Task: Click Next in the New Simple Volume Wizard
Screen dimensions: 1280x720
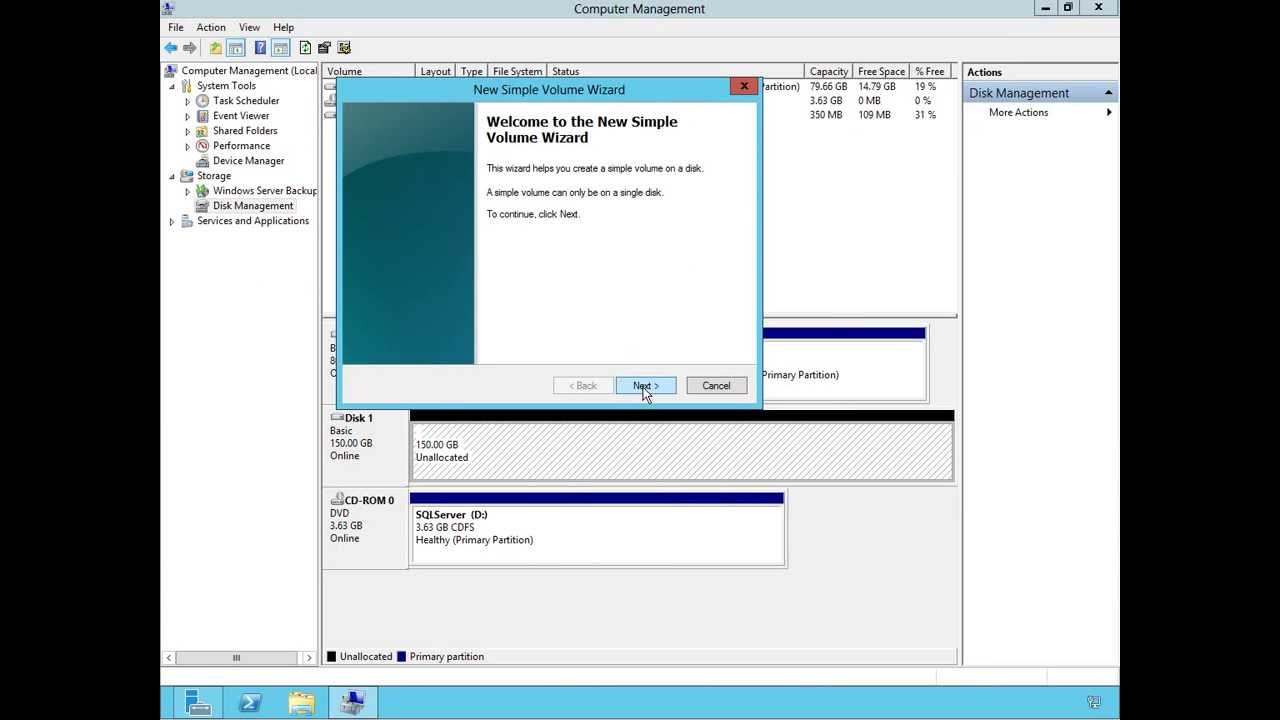Action: coord(646,386)
